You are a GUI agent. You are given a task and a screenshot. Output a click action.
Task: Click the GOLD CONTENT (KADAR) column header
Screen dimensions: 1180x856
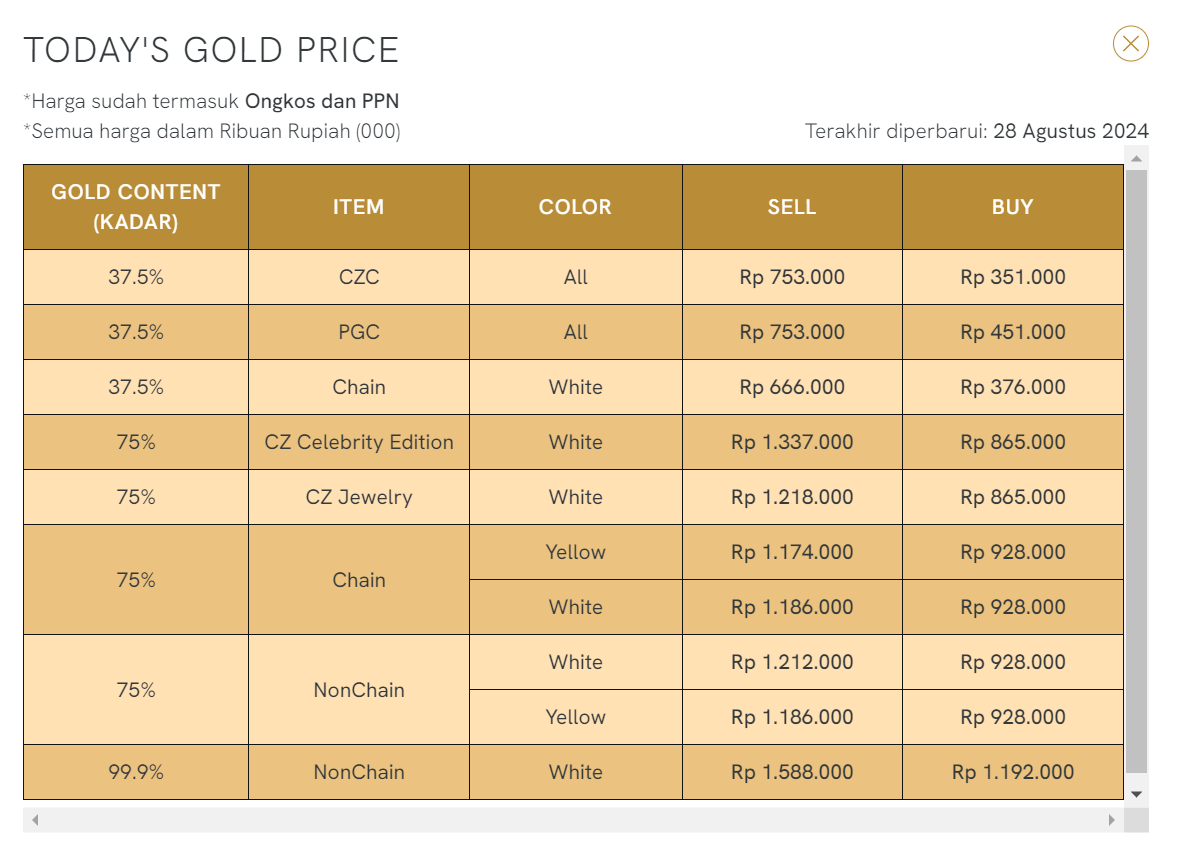coord(136,207)
